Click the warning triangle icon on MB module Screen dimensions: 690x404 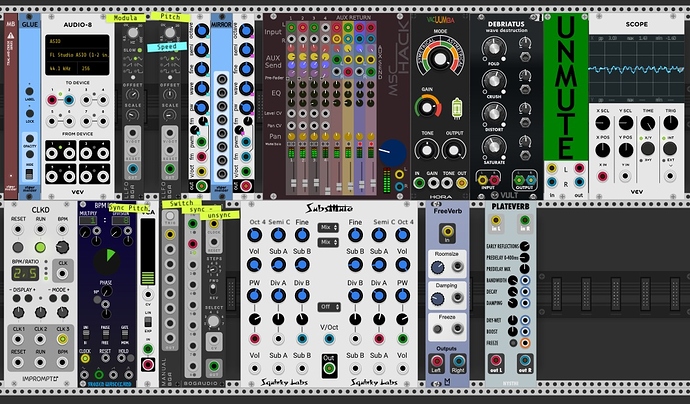click(11, 35)
